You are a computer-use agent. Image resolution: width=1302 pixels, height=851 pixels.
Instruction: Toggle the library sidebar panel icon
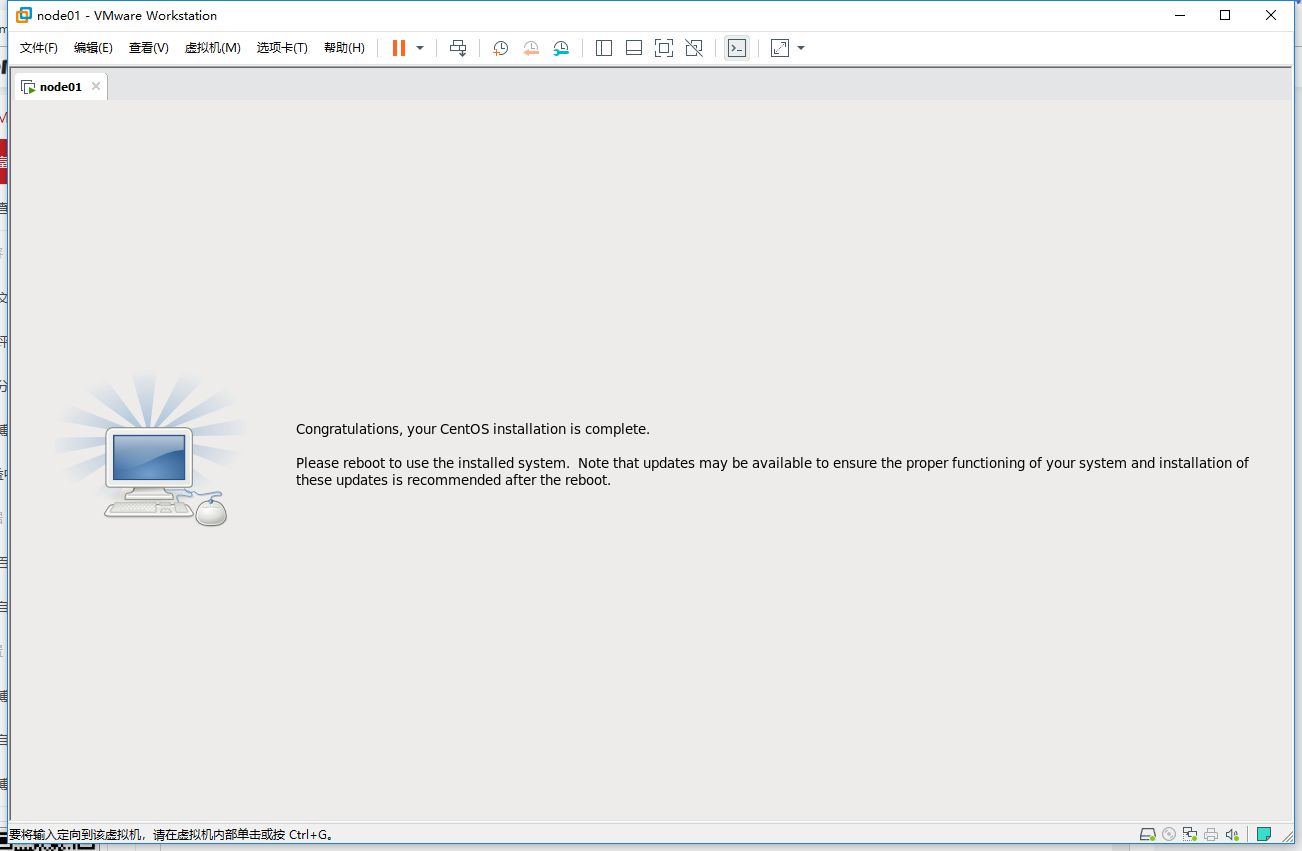click(x=604, y=48)
